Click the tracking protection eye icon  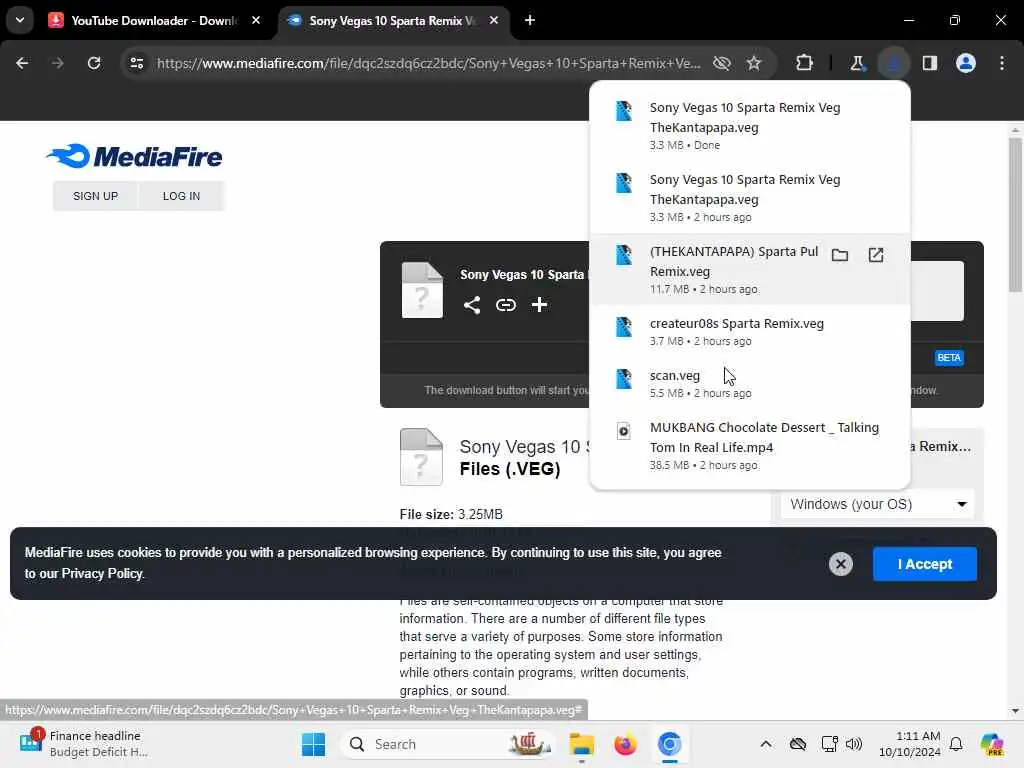[721, 63]
